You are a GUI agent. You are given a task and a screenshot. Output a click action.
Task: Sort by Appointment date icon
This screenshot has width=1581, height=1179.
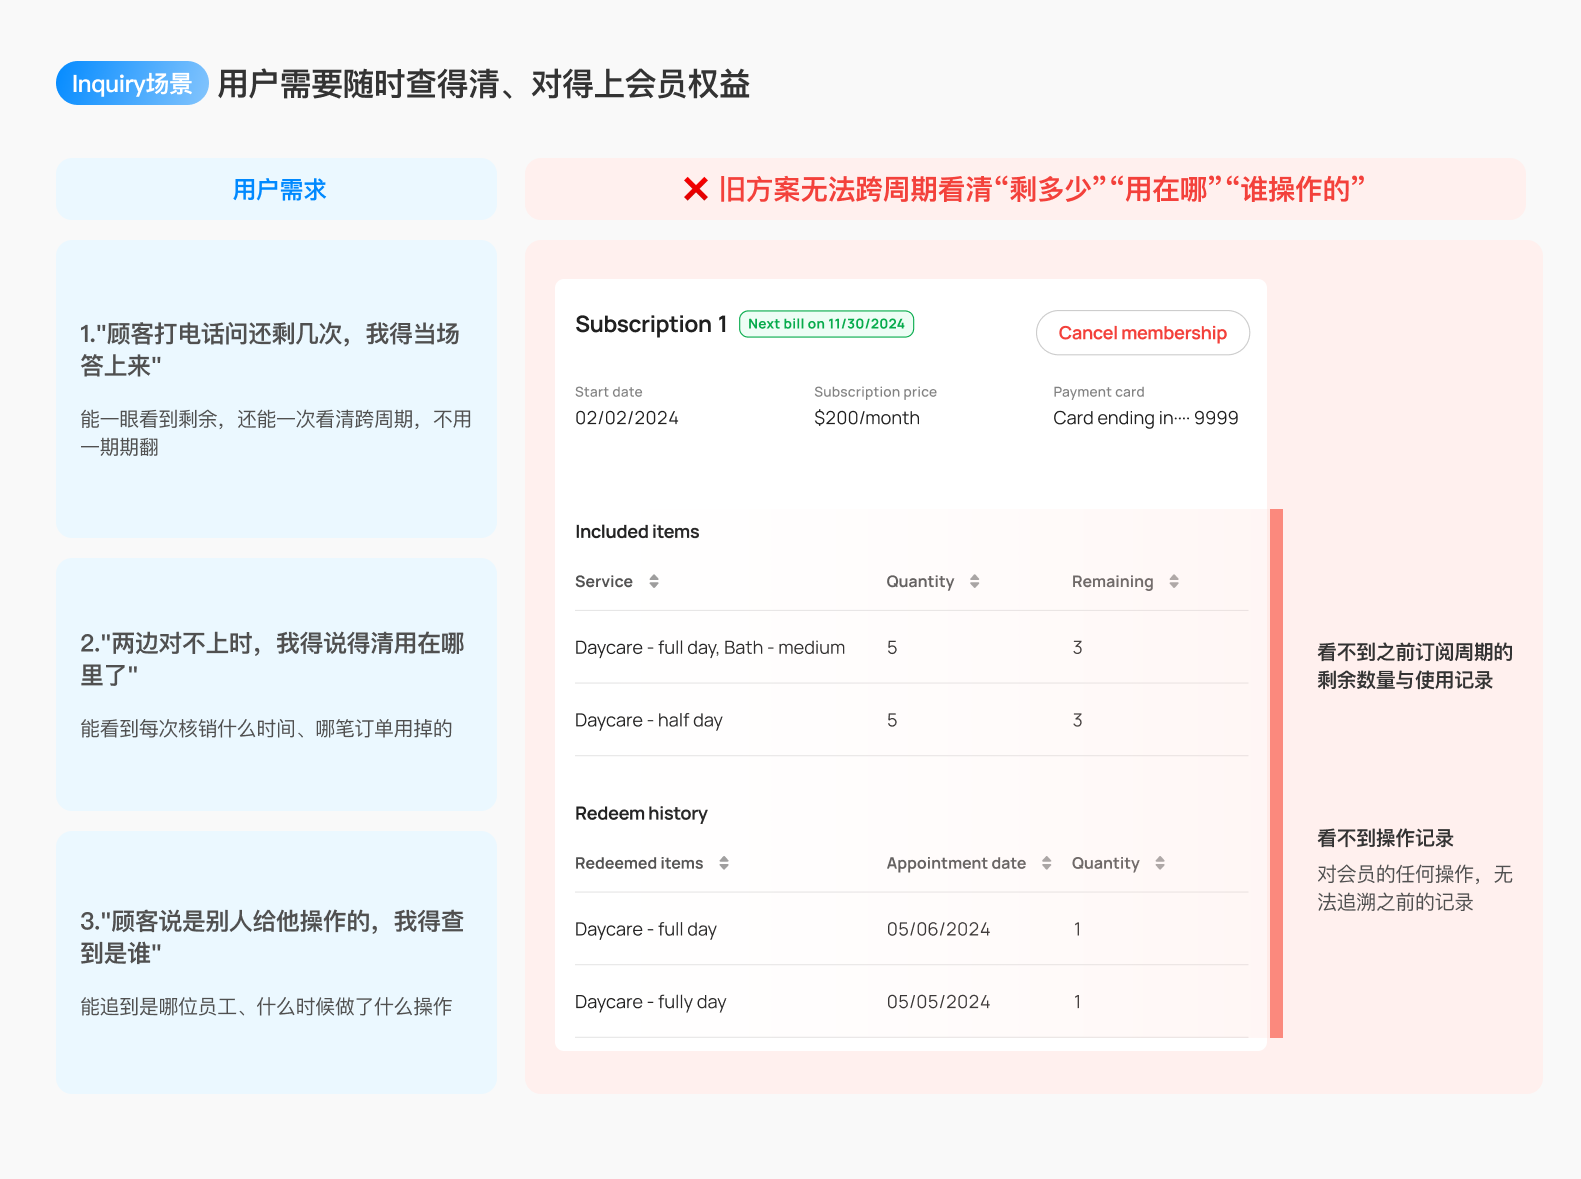click(1046, 863)
